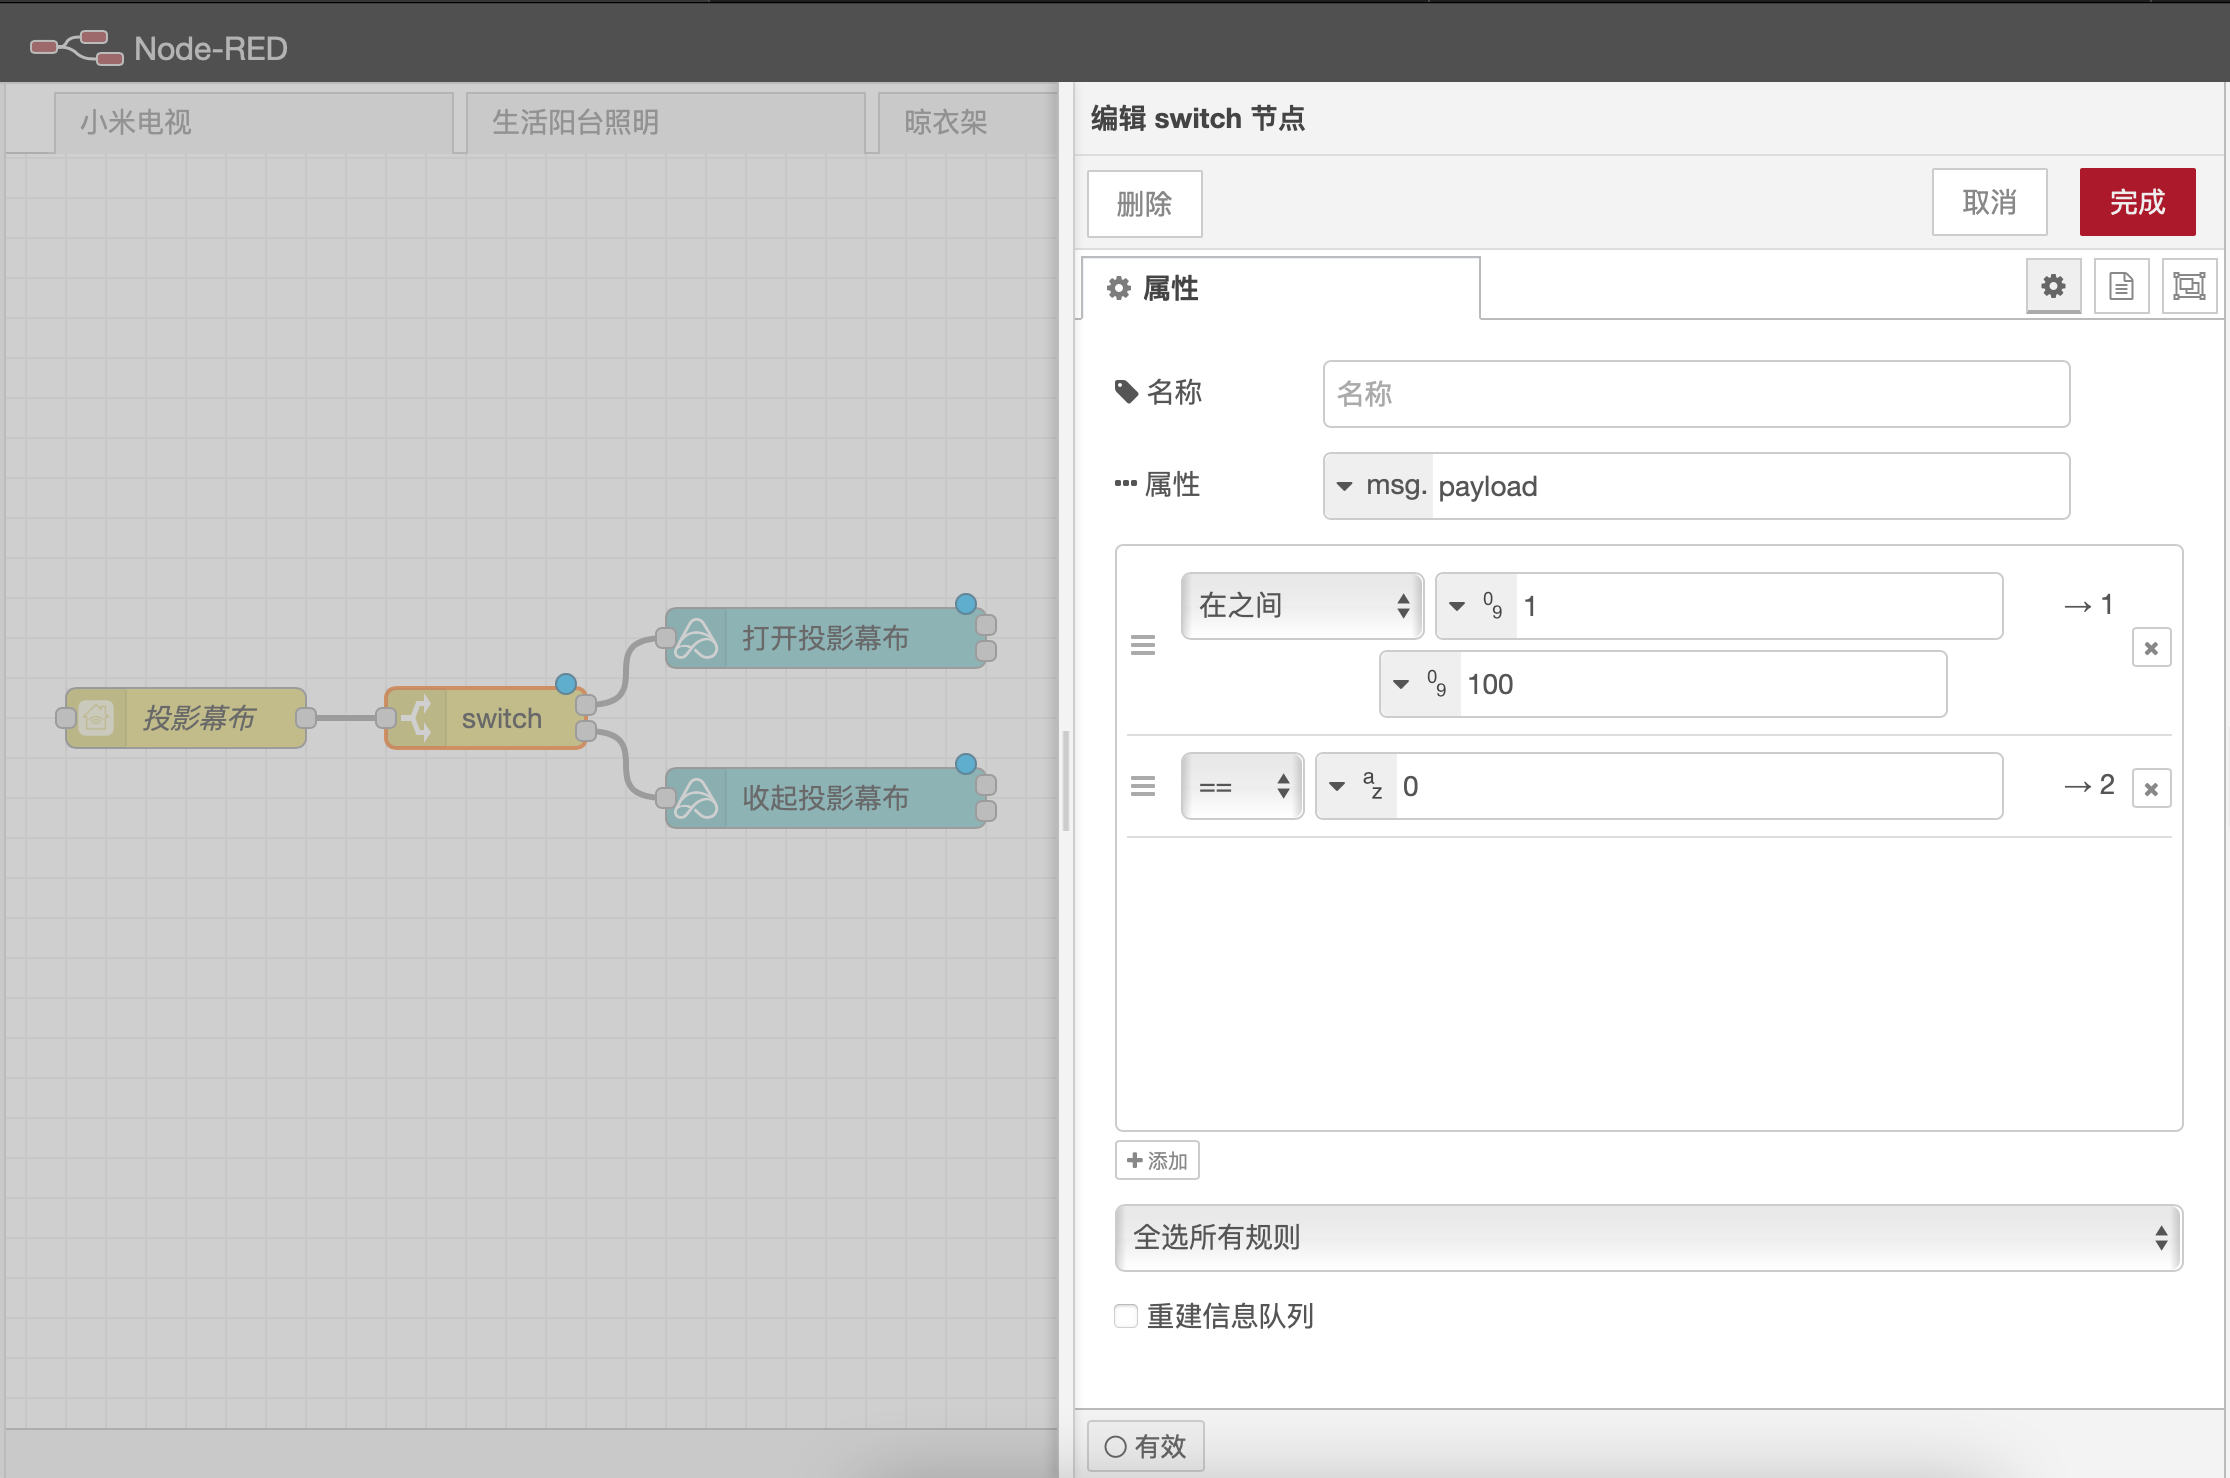This screenshot has width=2230, height=1478.
Task: Click the 添加 add rule button
Action: coord(1157,1161)
